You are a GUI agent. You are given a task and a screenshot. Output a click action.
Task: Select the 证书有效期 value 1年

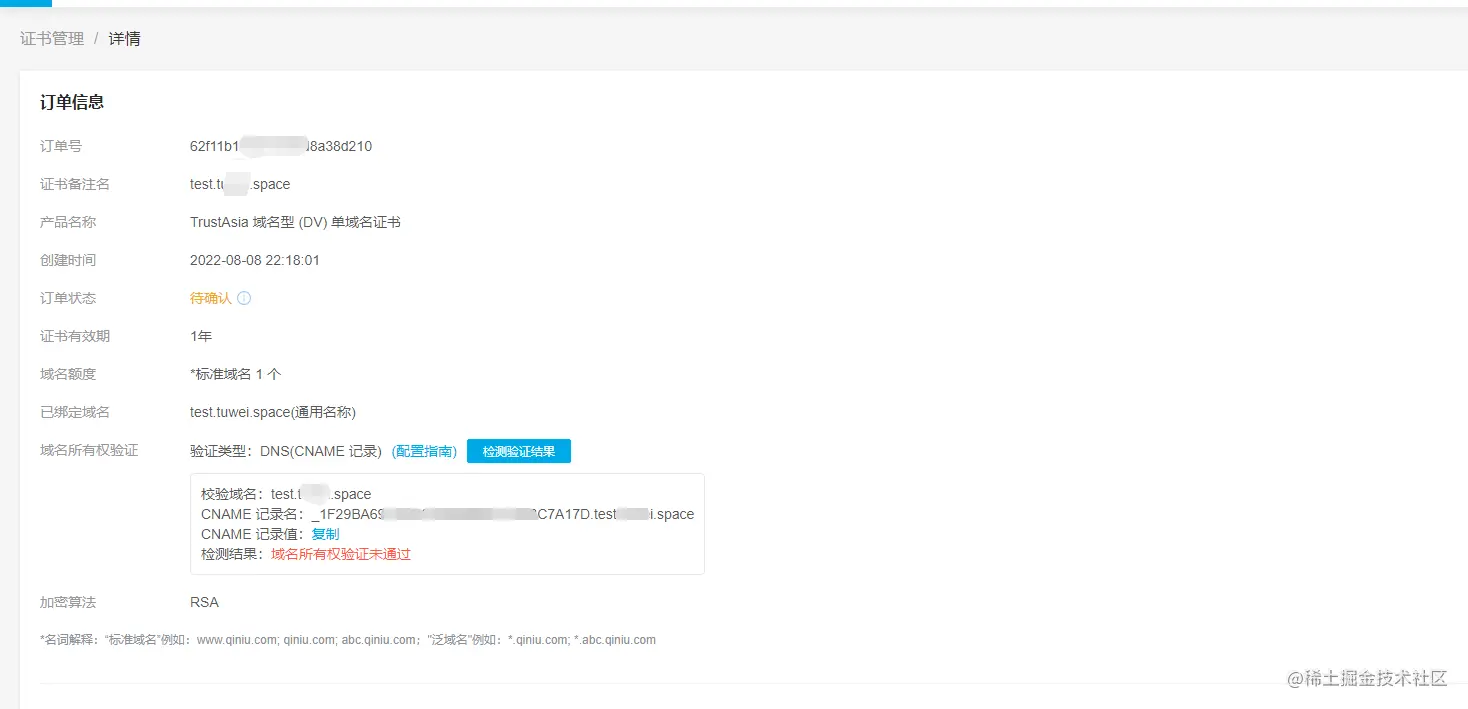click(x=201, y=336)
